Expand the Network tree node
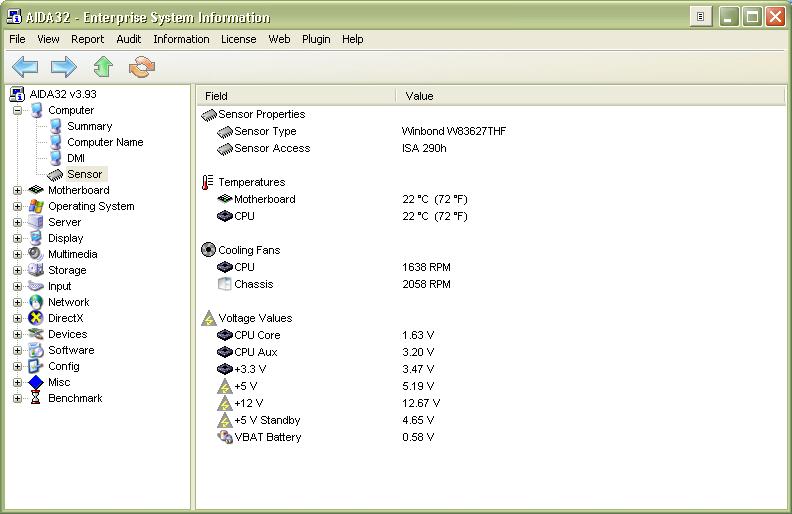Viewport: 792px width, 514px height. pos(18,302)
